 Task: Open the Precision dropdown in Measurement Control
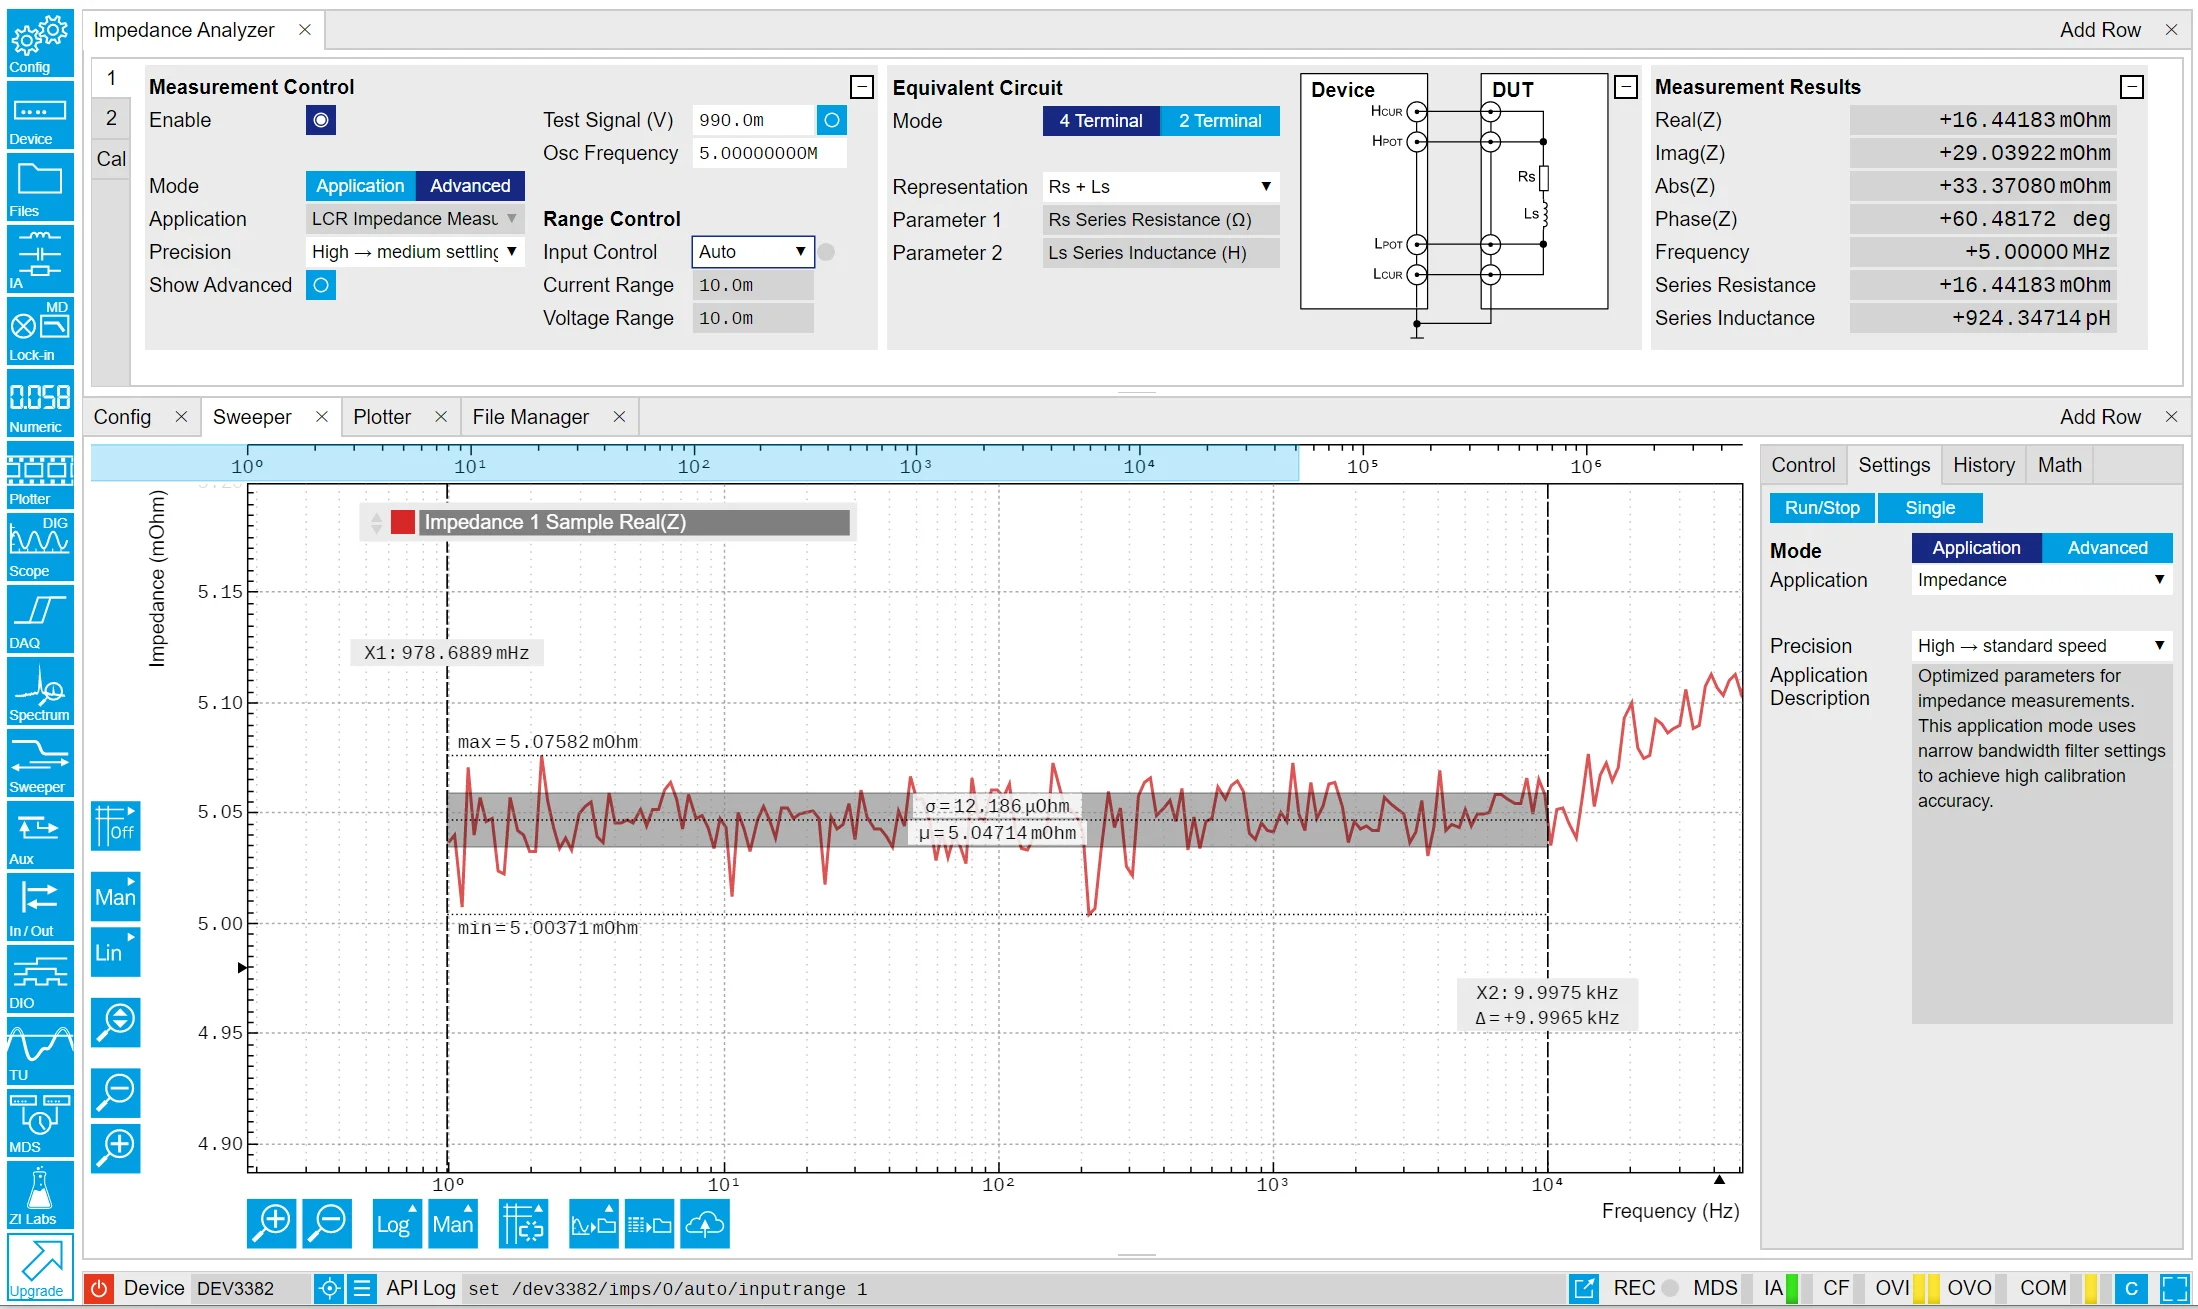(415, 252)
